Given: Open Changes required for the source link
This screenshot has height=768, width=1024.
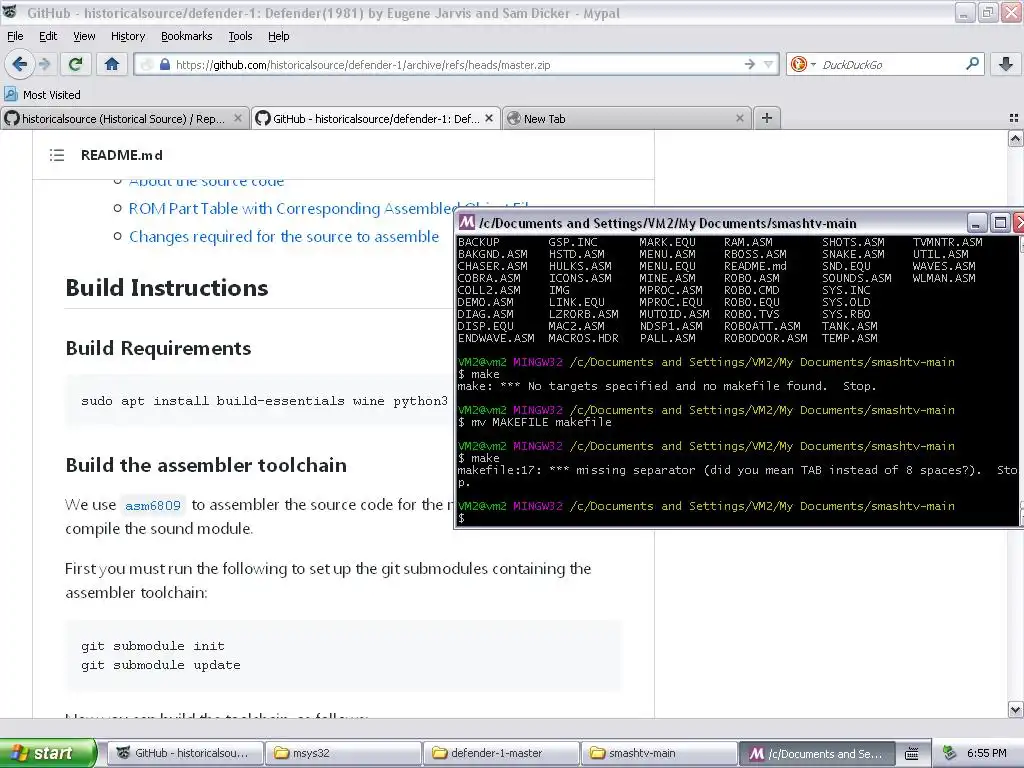Looking at the screenshot, I should [x=284, y=236].
